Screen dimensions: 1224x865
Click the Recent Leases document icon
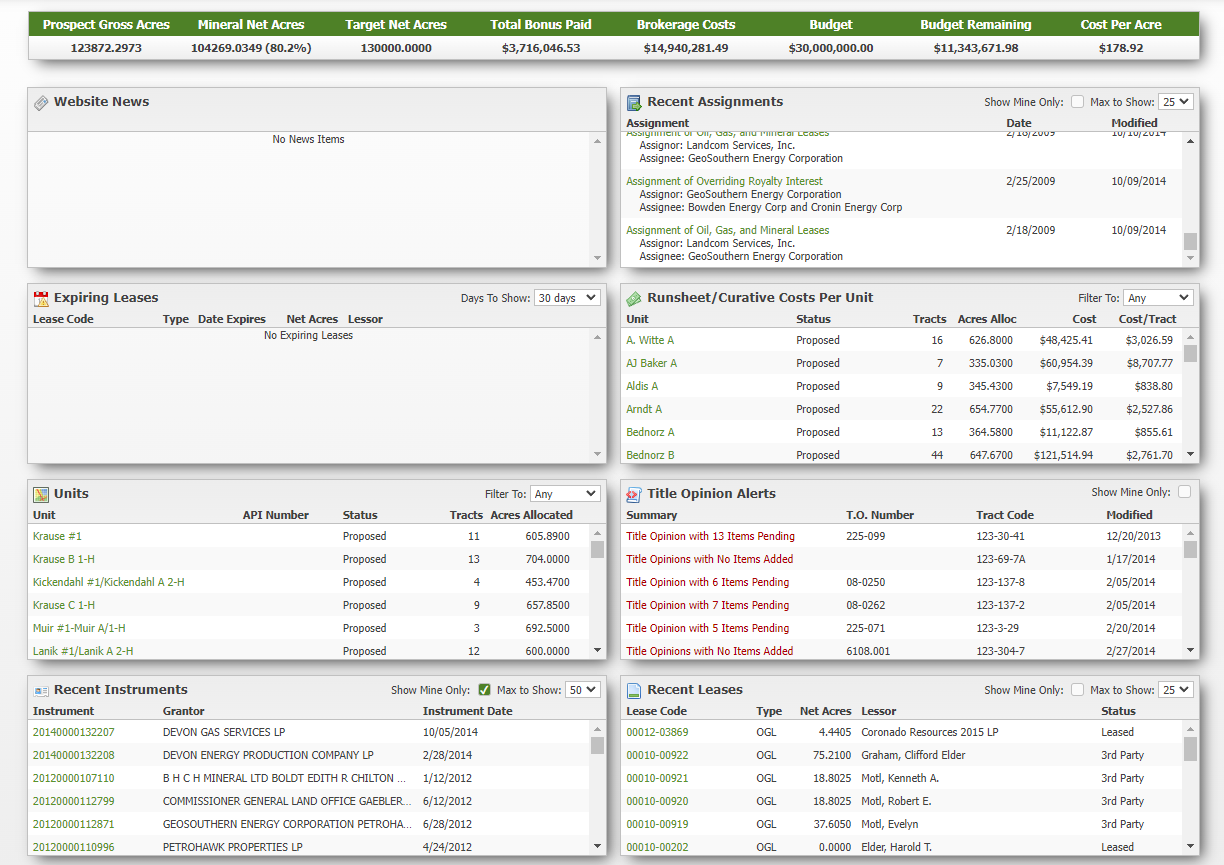point(633,690)
